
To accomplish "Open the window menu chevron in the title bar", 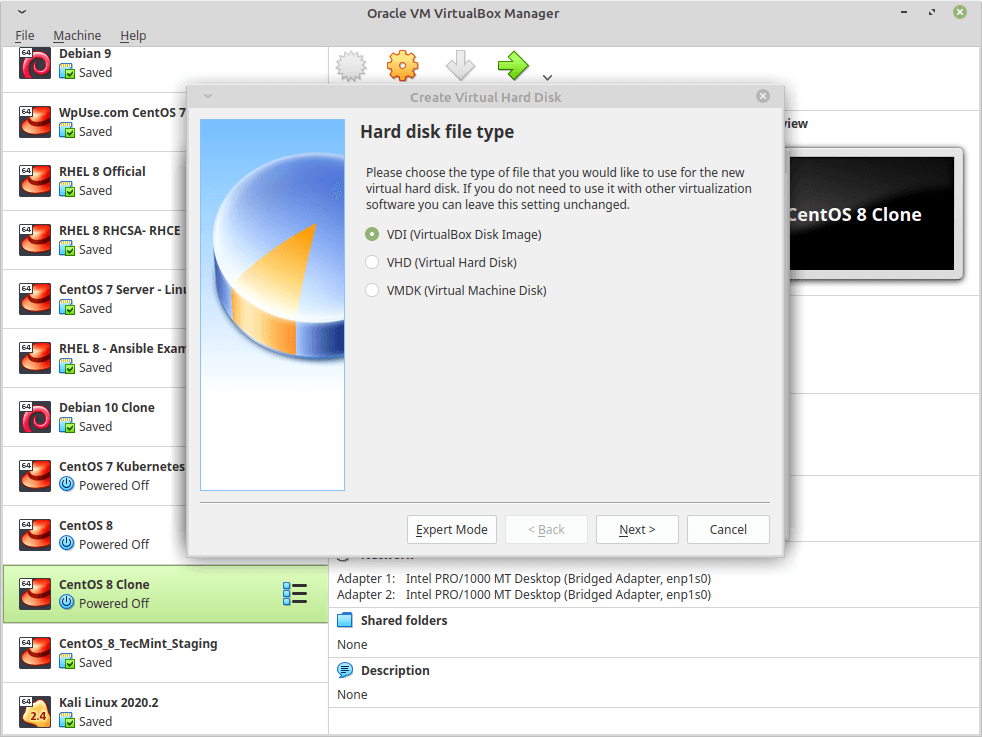I will 22,12.
